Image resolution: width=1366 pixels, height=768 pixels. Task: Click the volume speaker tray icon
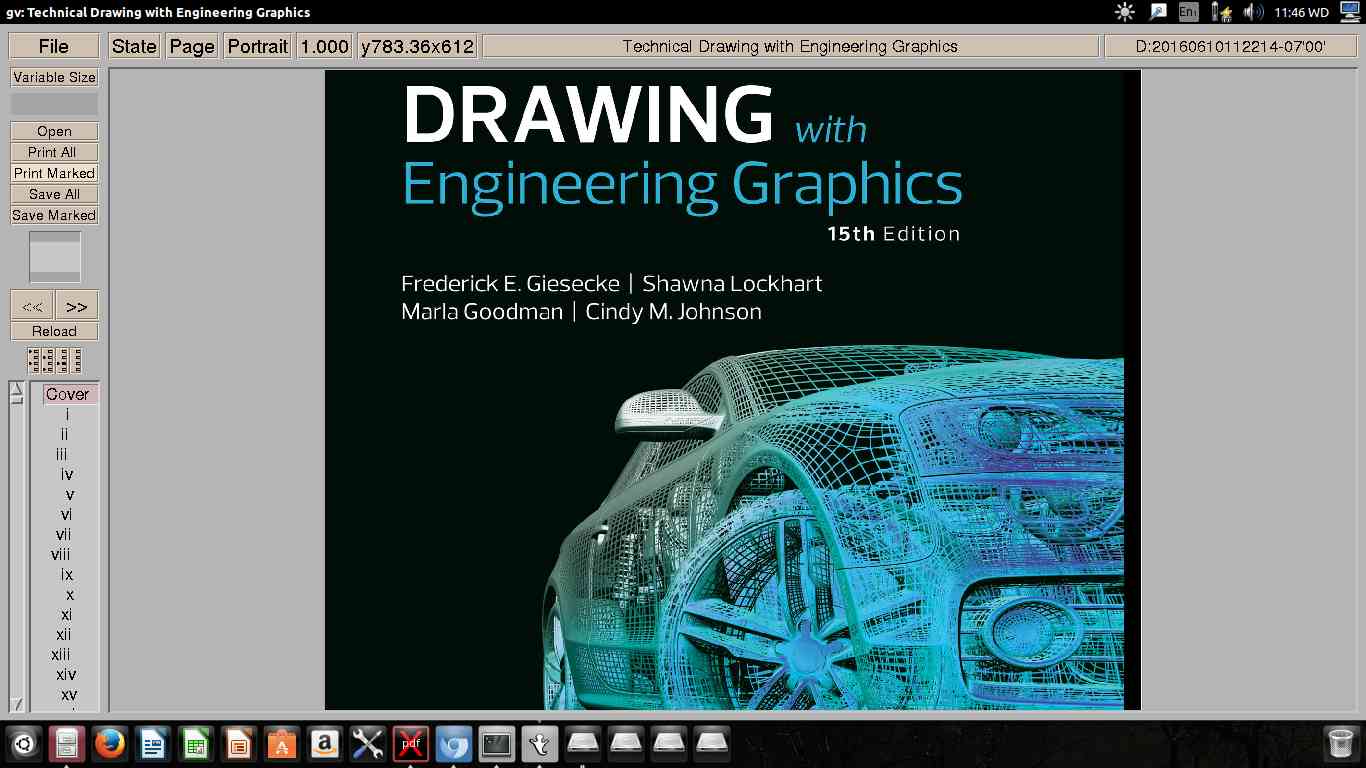coord(1252,12)
